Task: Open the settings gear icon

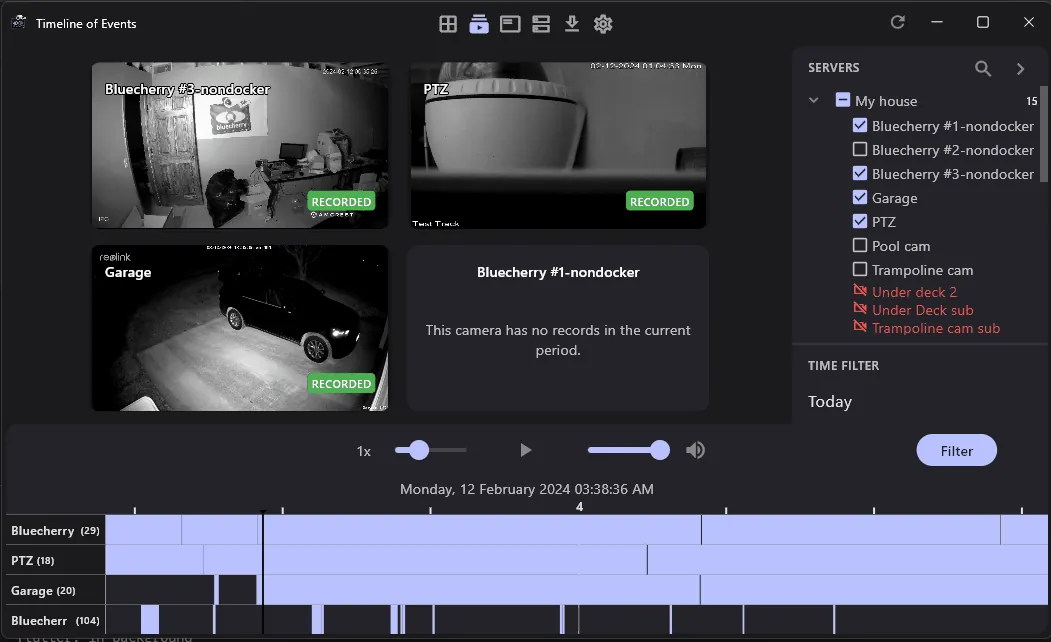Action: tap(603, 24)
